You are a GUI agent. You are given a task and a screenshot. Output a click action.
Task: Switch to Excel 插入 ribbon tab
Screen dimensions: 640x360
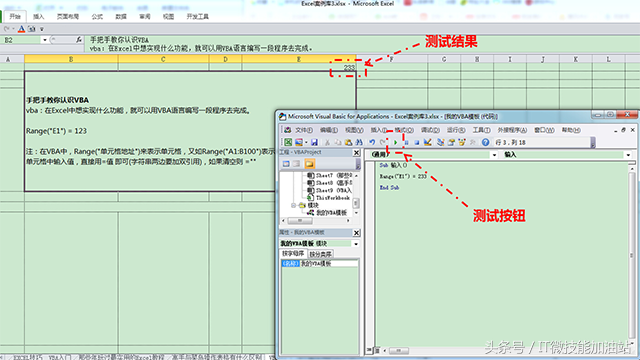39,17
